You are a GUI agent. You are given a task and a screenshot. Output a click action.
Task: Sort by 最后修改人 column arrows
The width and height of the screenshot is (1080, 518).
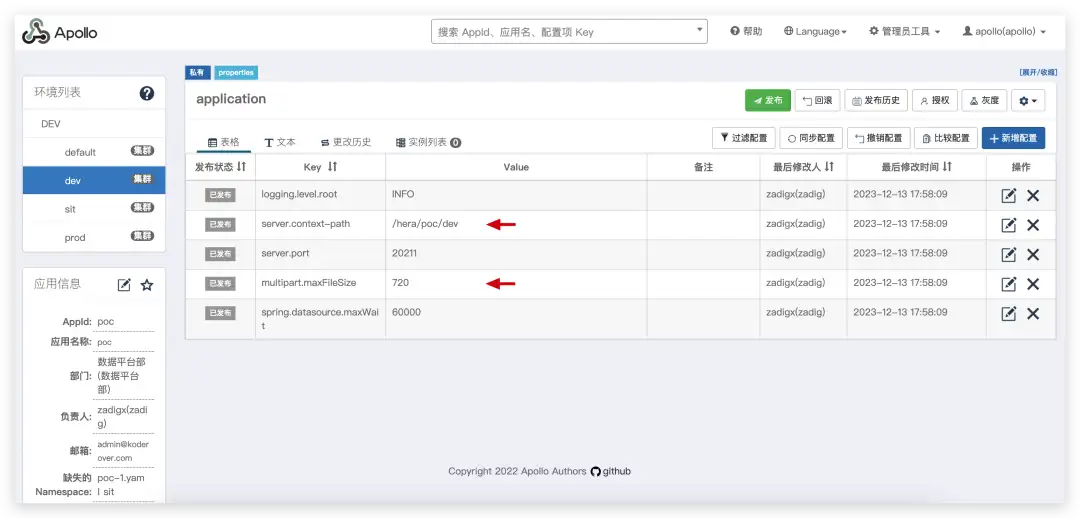[829, 167]
